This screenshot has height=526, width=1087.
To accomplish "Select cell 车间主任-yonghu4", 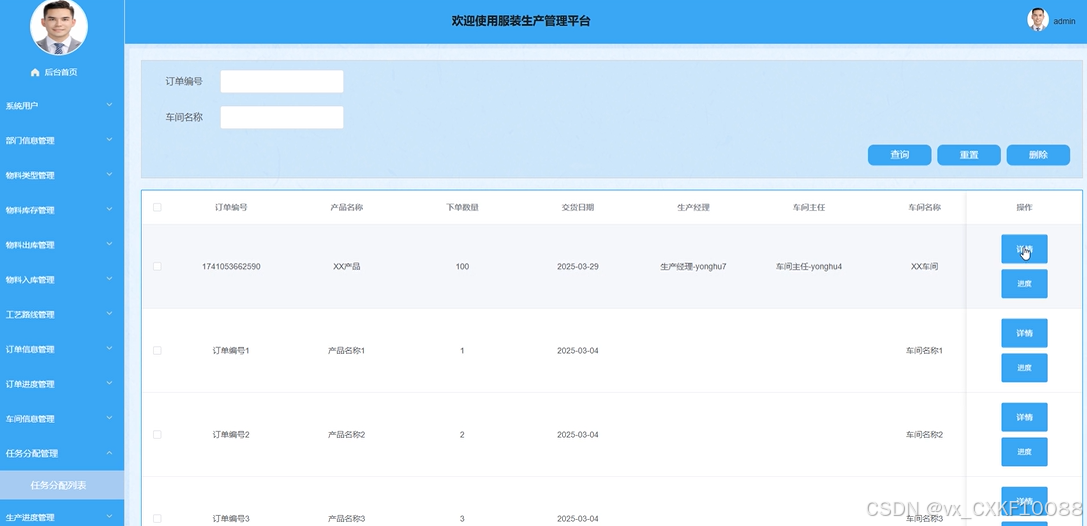I will point(808,266).
